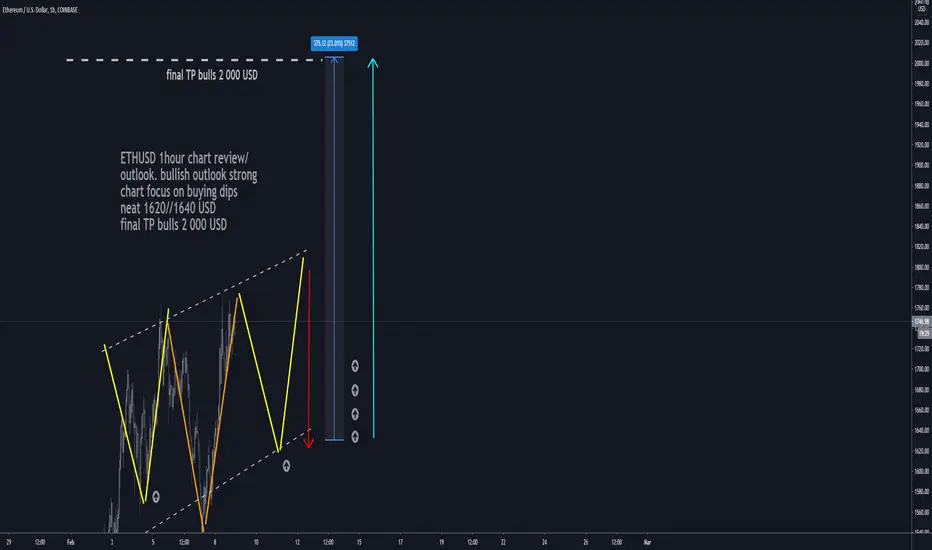
Task: Click the 1600.00 price axis label
Action: (x=922, y=472)
